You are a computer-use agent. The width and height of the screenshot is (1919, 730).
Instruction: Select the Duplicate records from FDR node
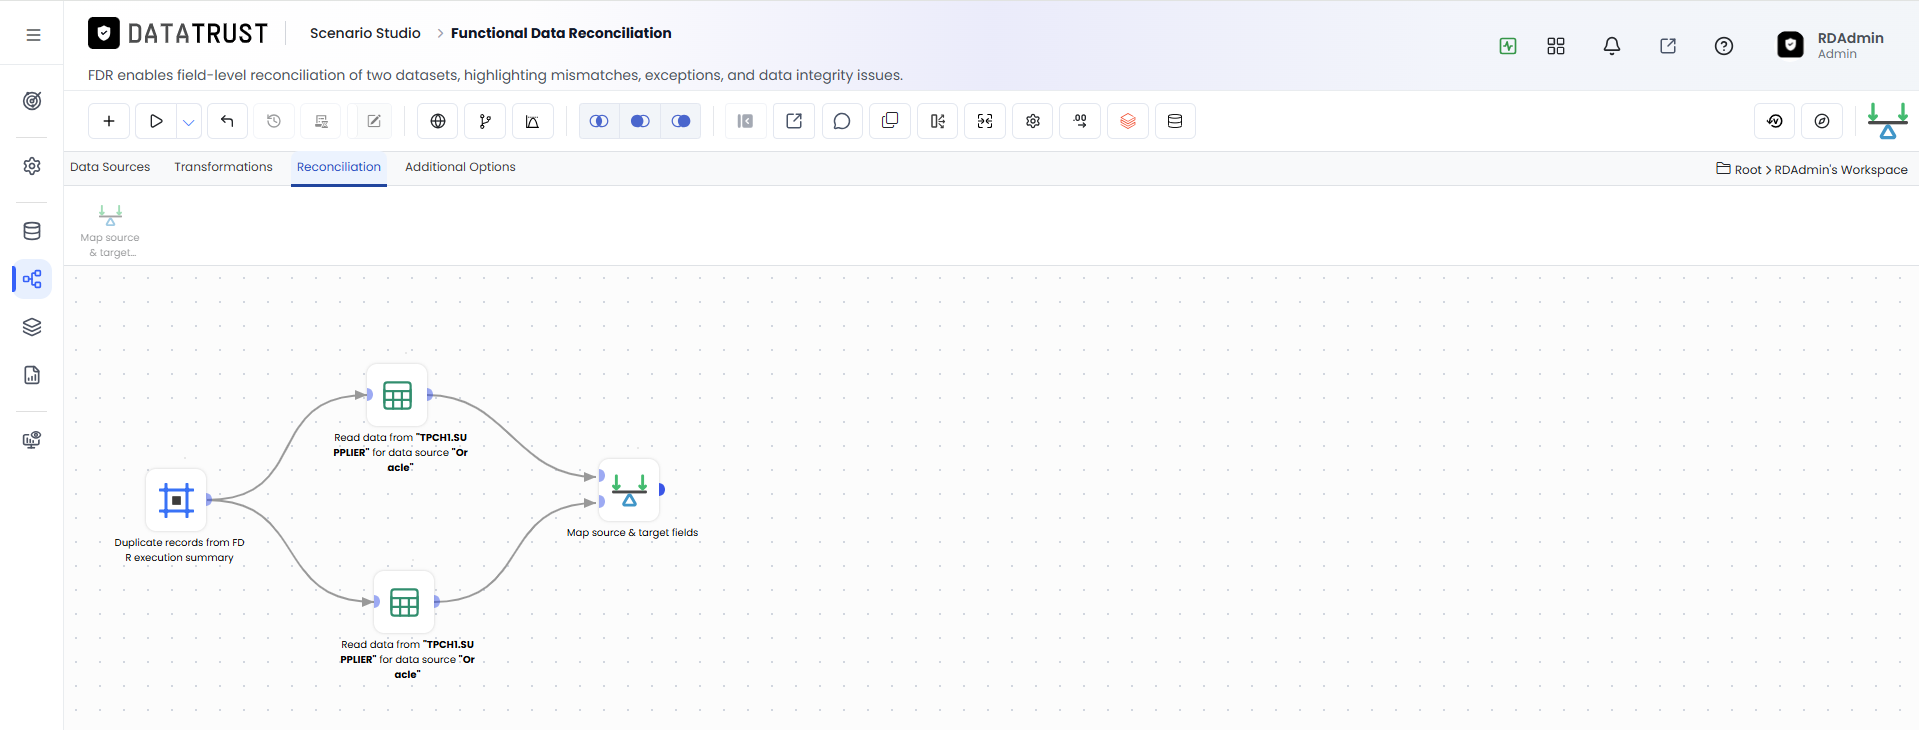(176, 500)
